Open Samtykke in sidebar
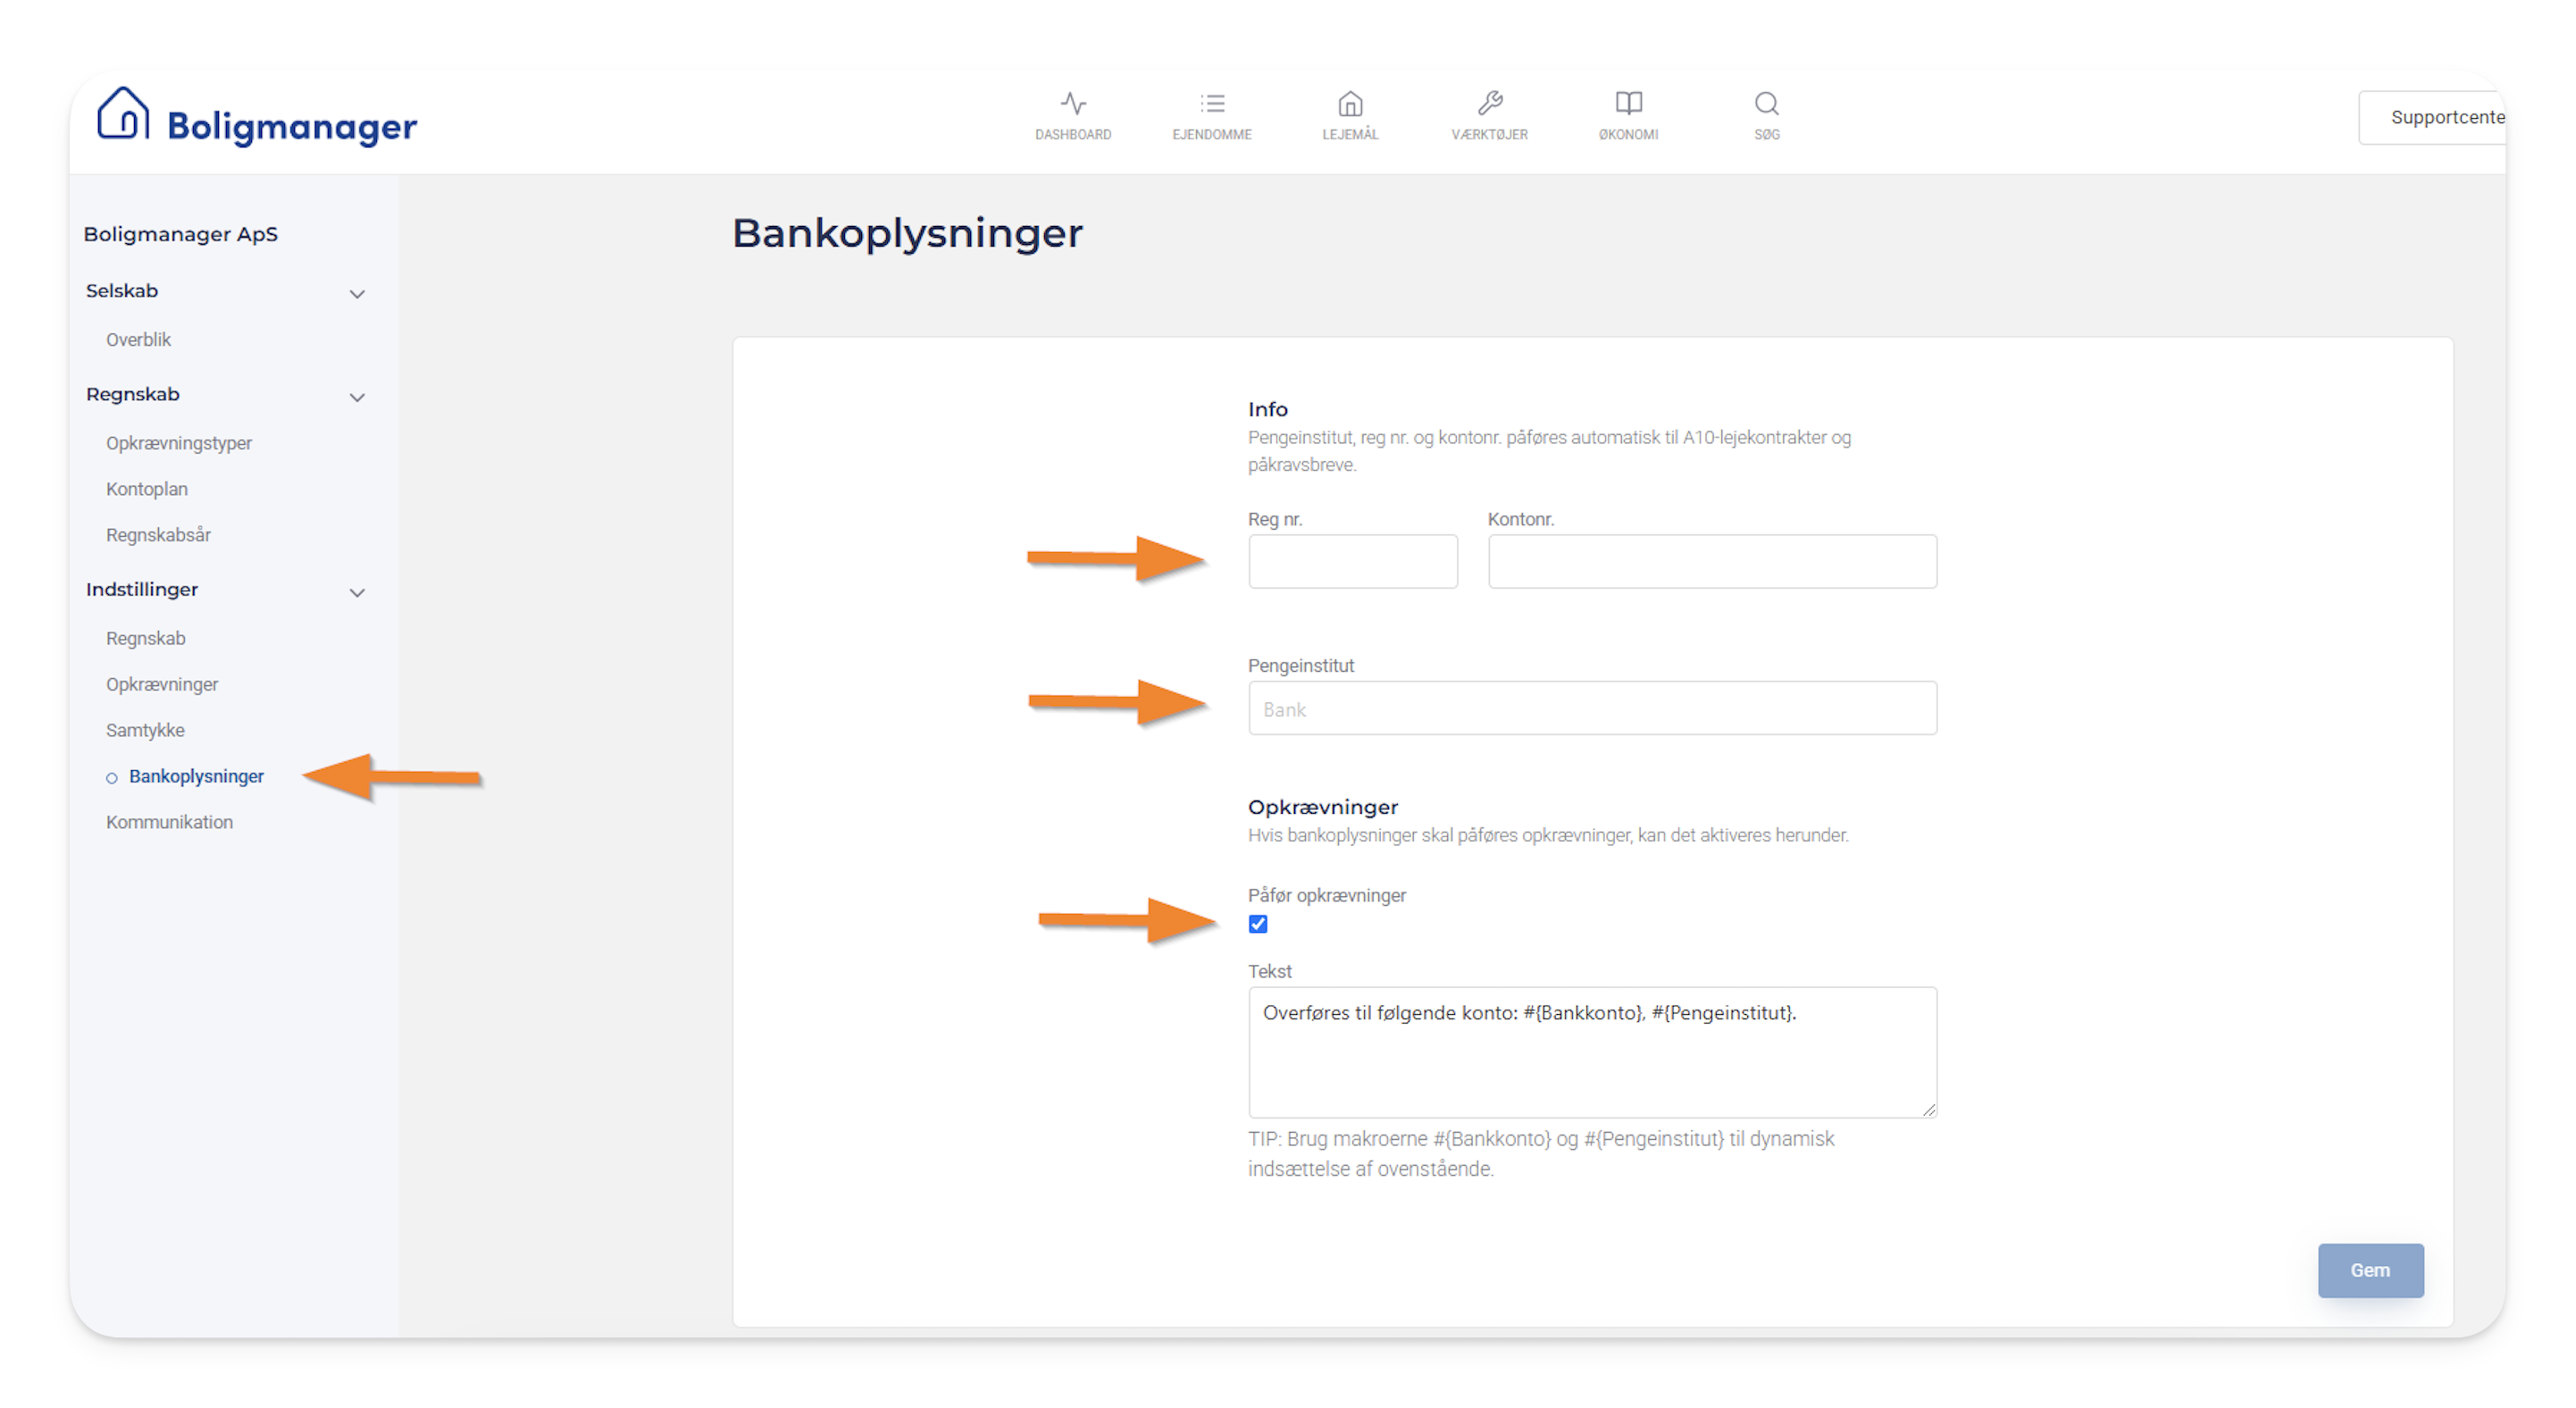 145,730
